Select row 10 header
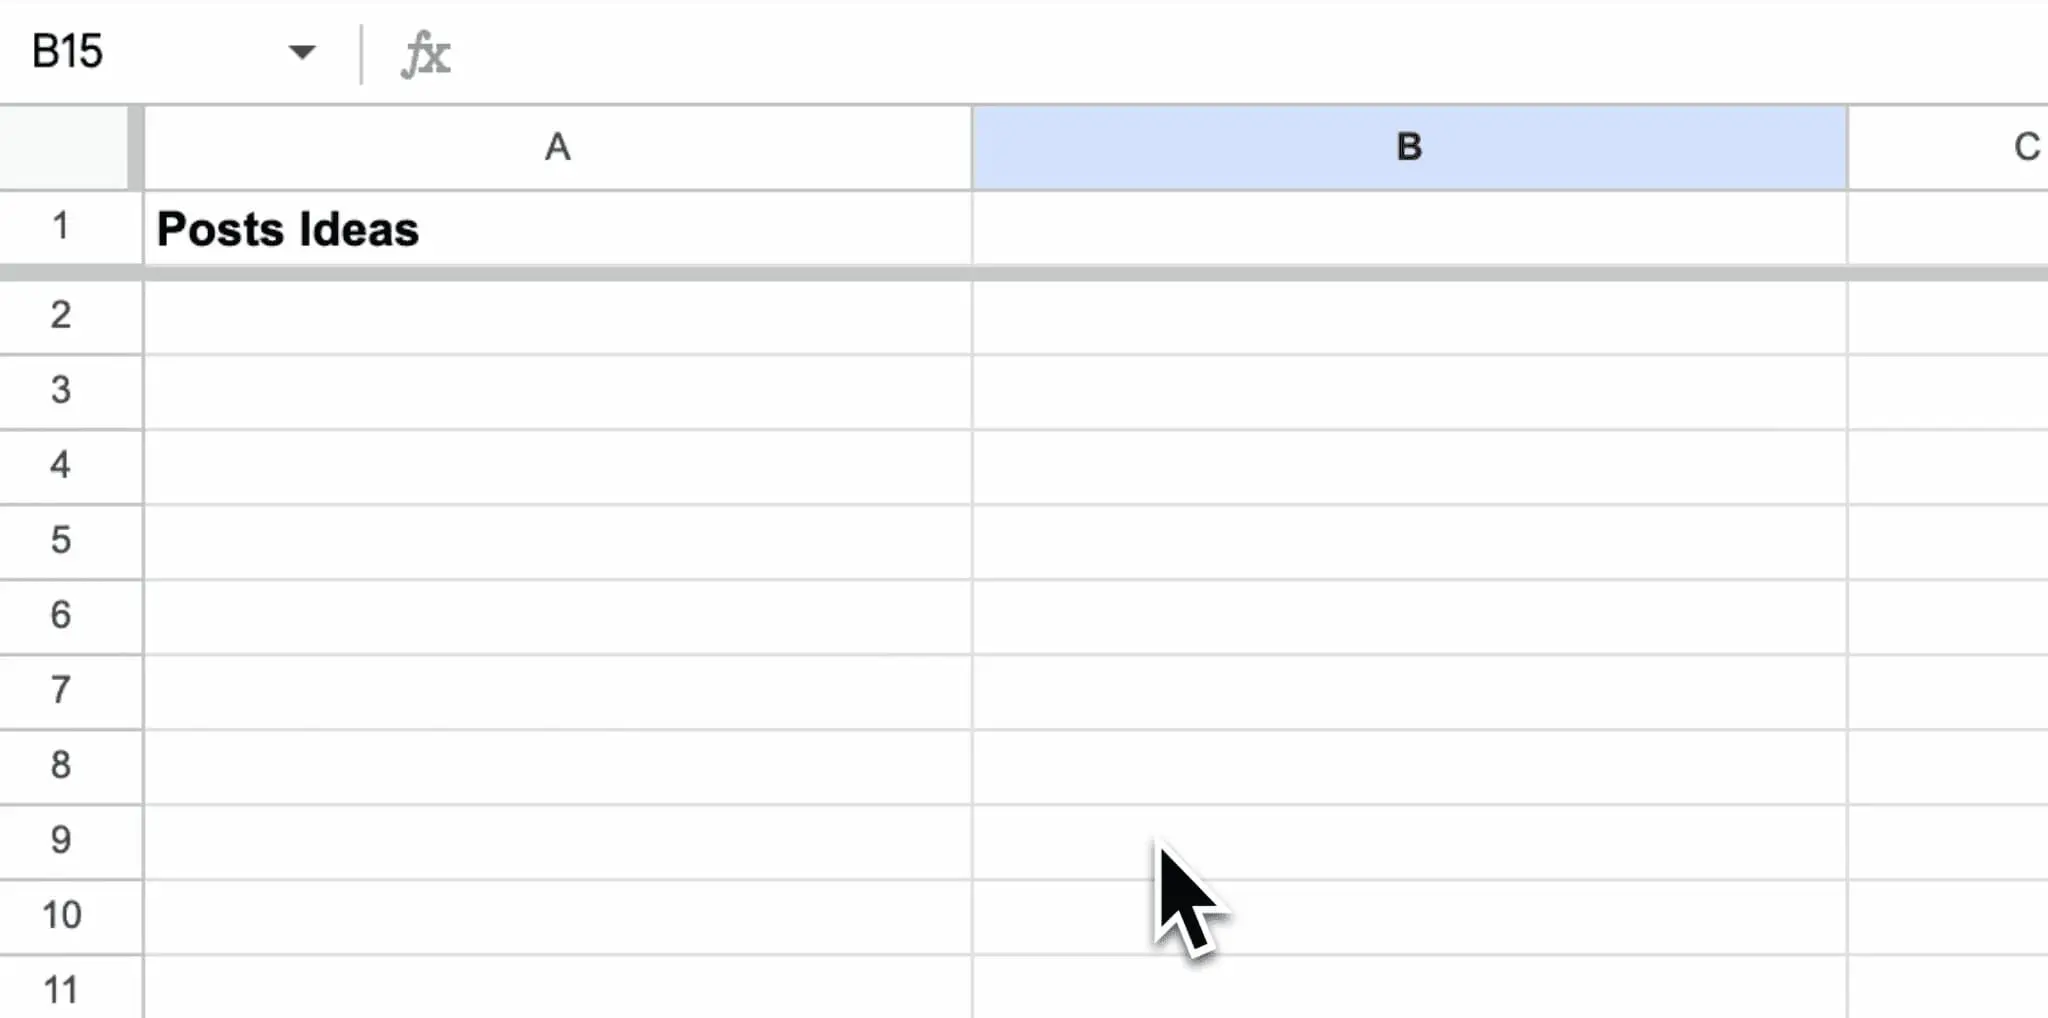Image resolution: width=2048 pixels, height=1018 pixels. coord(62,915)
